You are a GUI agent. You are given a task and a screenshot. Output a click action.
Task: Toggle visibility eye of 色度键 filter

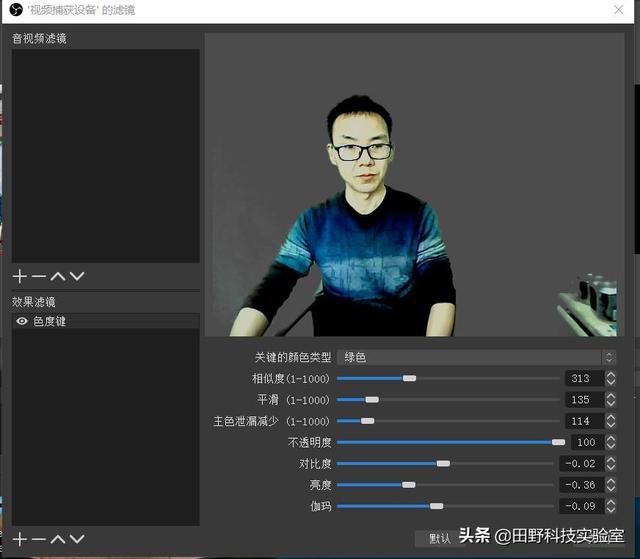point(22,321)
